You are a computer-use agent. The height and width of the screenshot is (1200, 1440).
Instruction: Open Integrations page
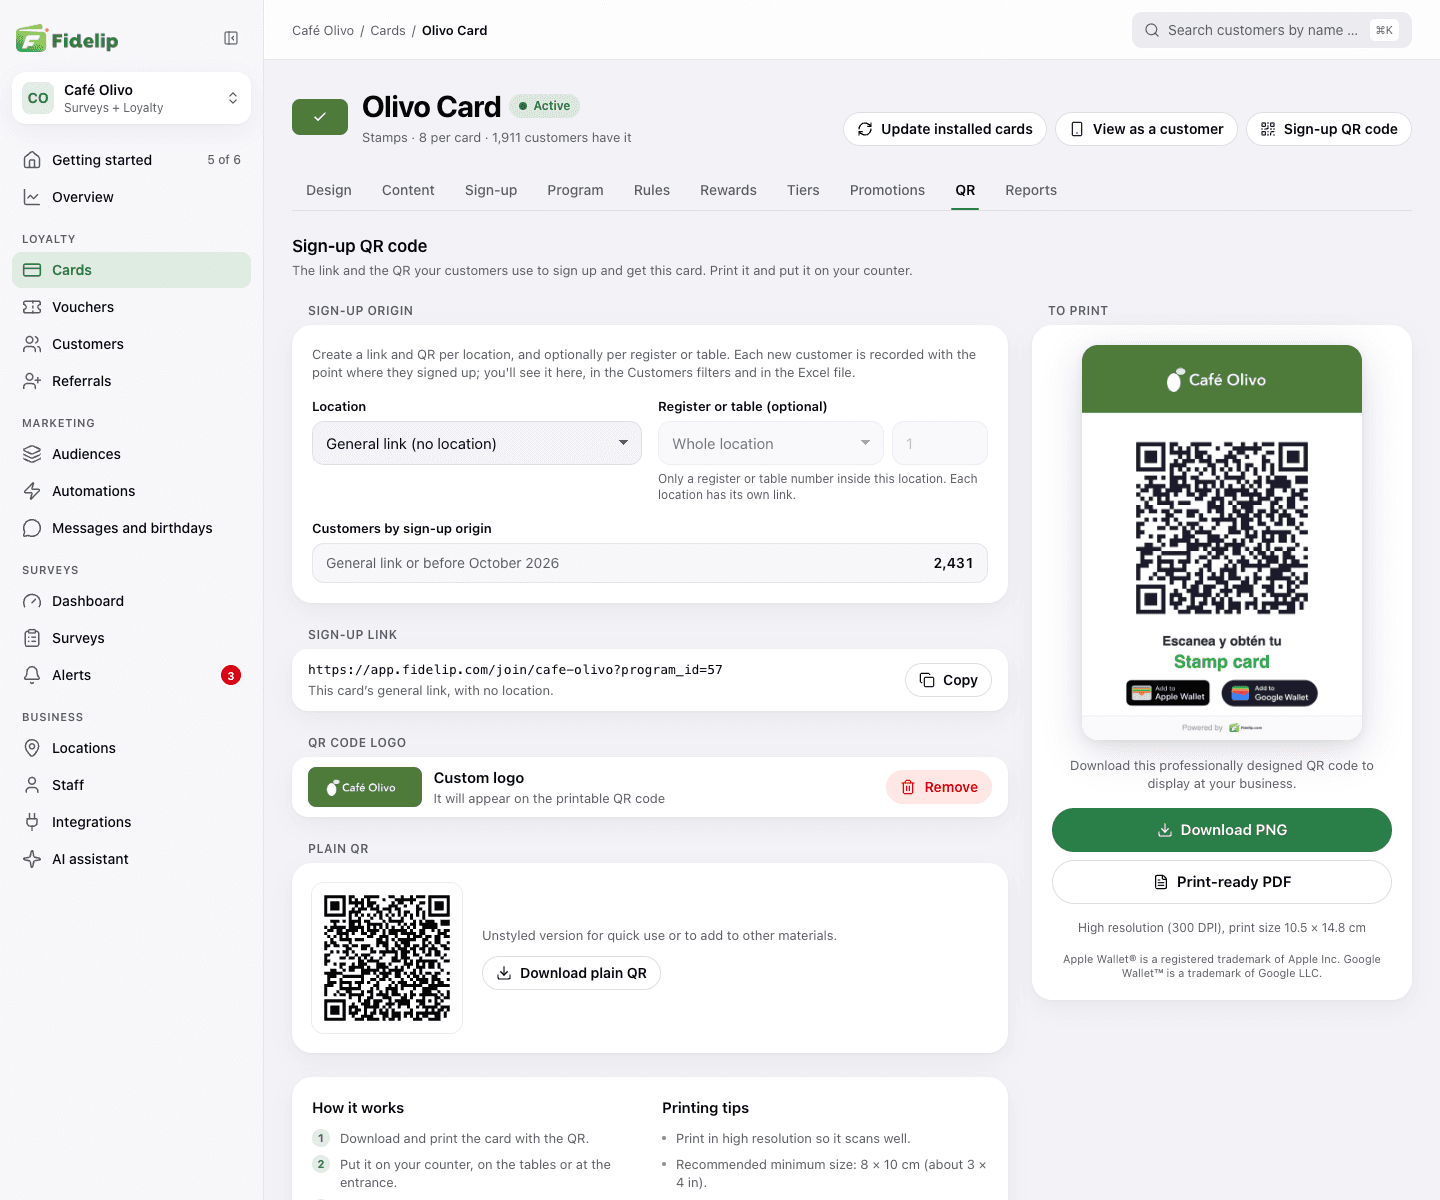[131, 822]
